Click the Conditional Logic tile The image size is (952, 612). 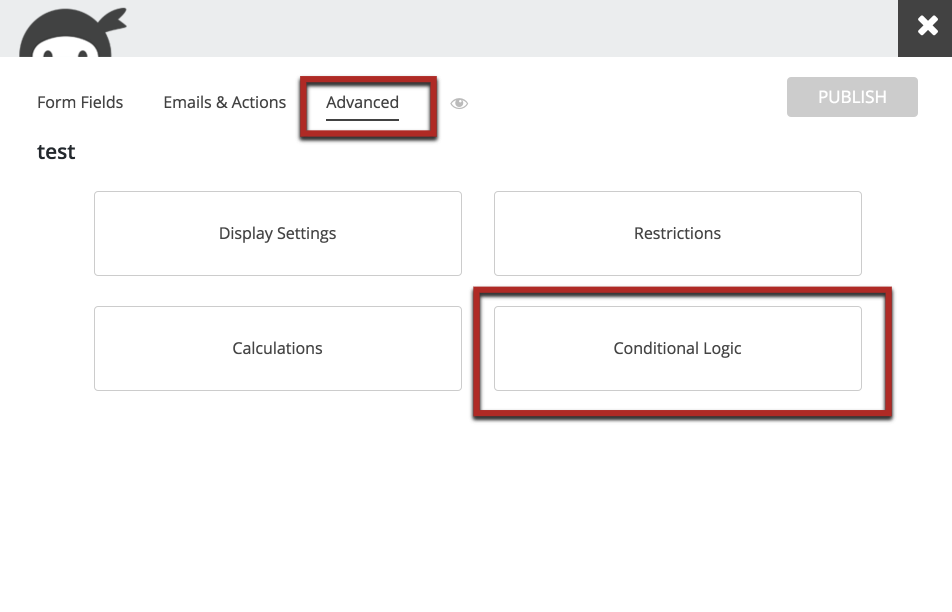[677, 348]
